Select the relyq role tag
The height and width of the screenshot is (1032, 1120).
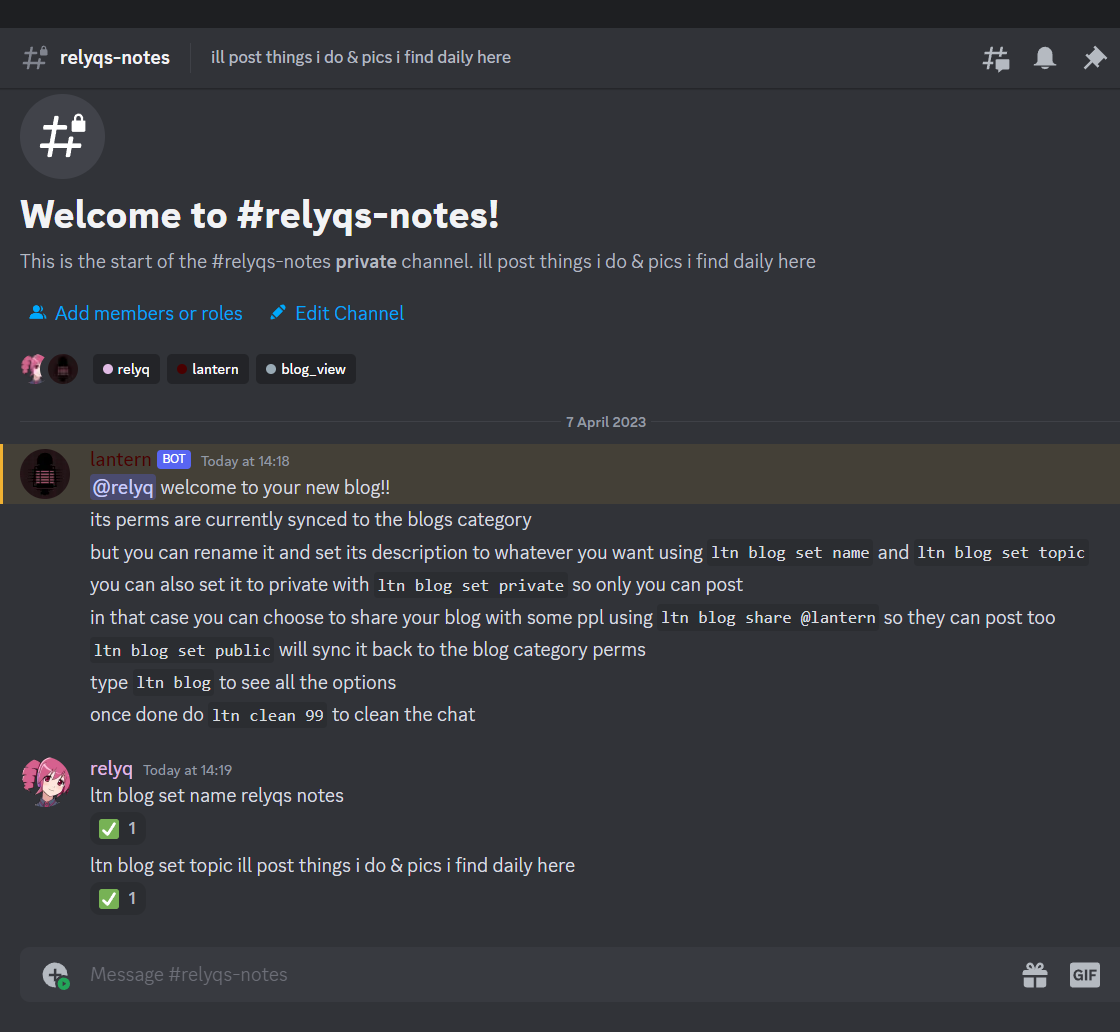pos(126,369)
